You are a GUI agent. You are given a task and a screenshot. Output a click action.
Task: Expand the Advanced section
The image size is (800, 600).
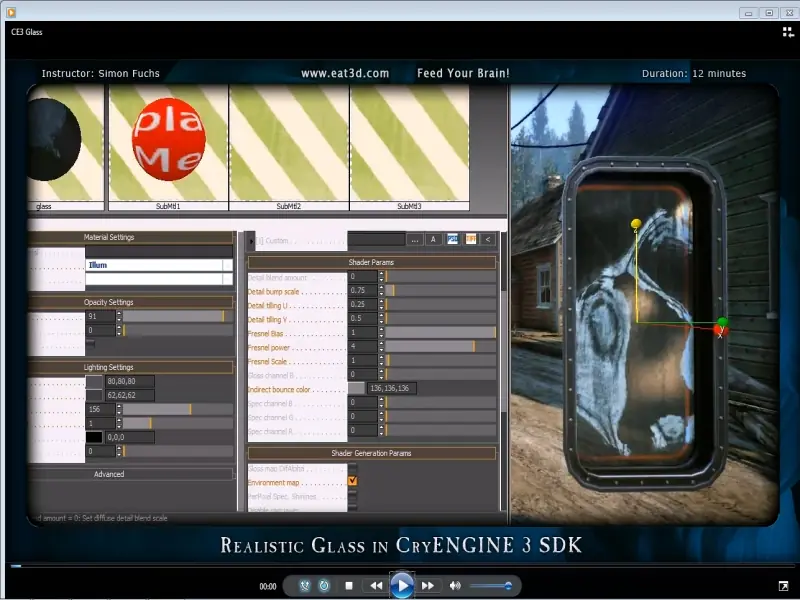click(131, 474)
